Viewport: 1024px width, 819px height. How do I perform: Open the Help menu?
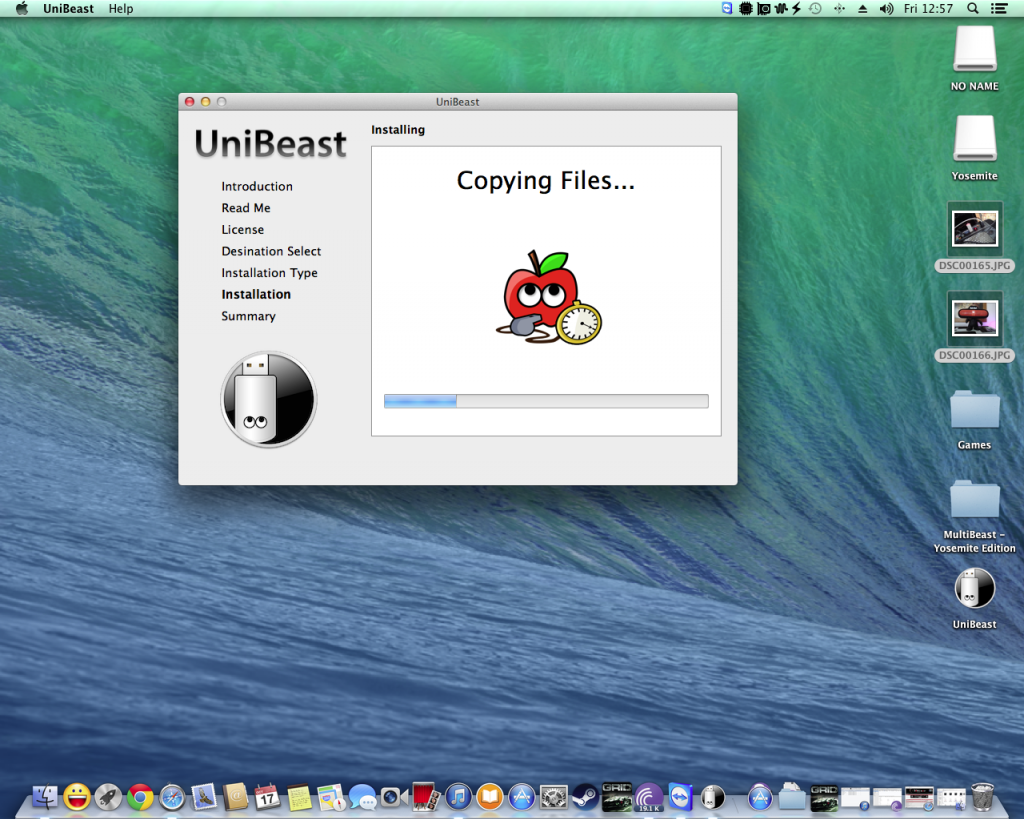(x=121, y=8)
